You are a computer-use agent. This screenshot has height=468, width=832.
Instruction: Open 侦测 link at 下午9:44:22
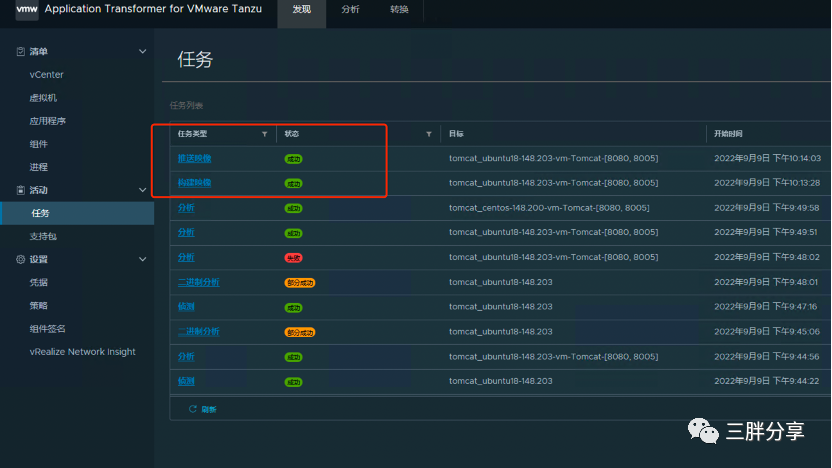(x=186, y=381)
